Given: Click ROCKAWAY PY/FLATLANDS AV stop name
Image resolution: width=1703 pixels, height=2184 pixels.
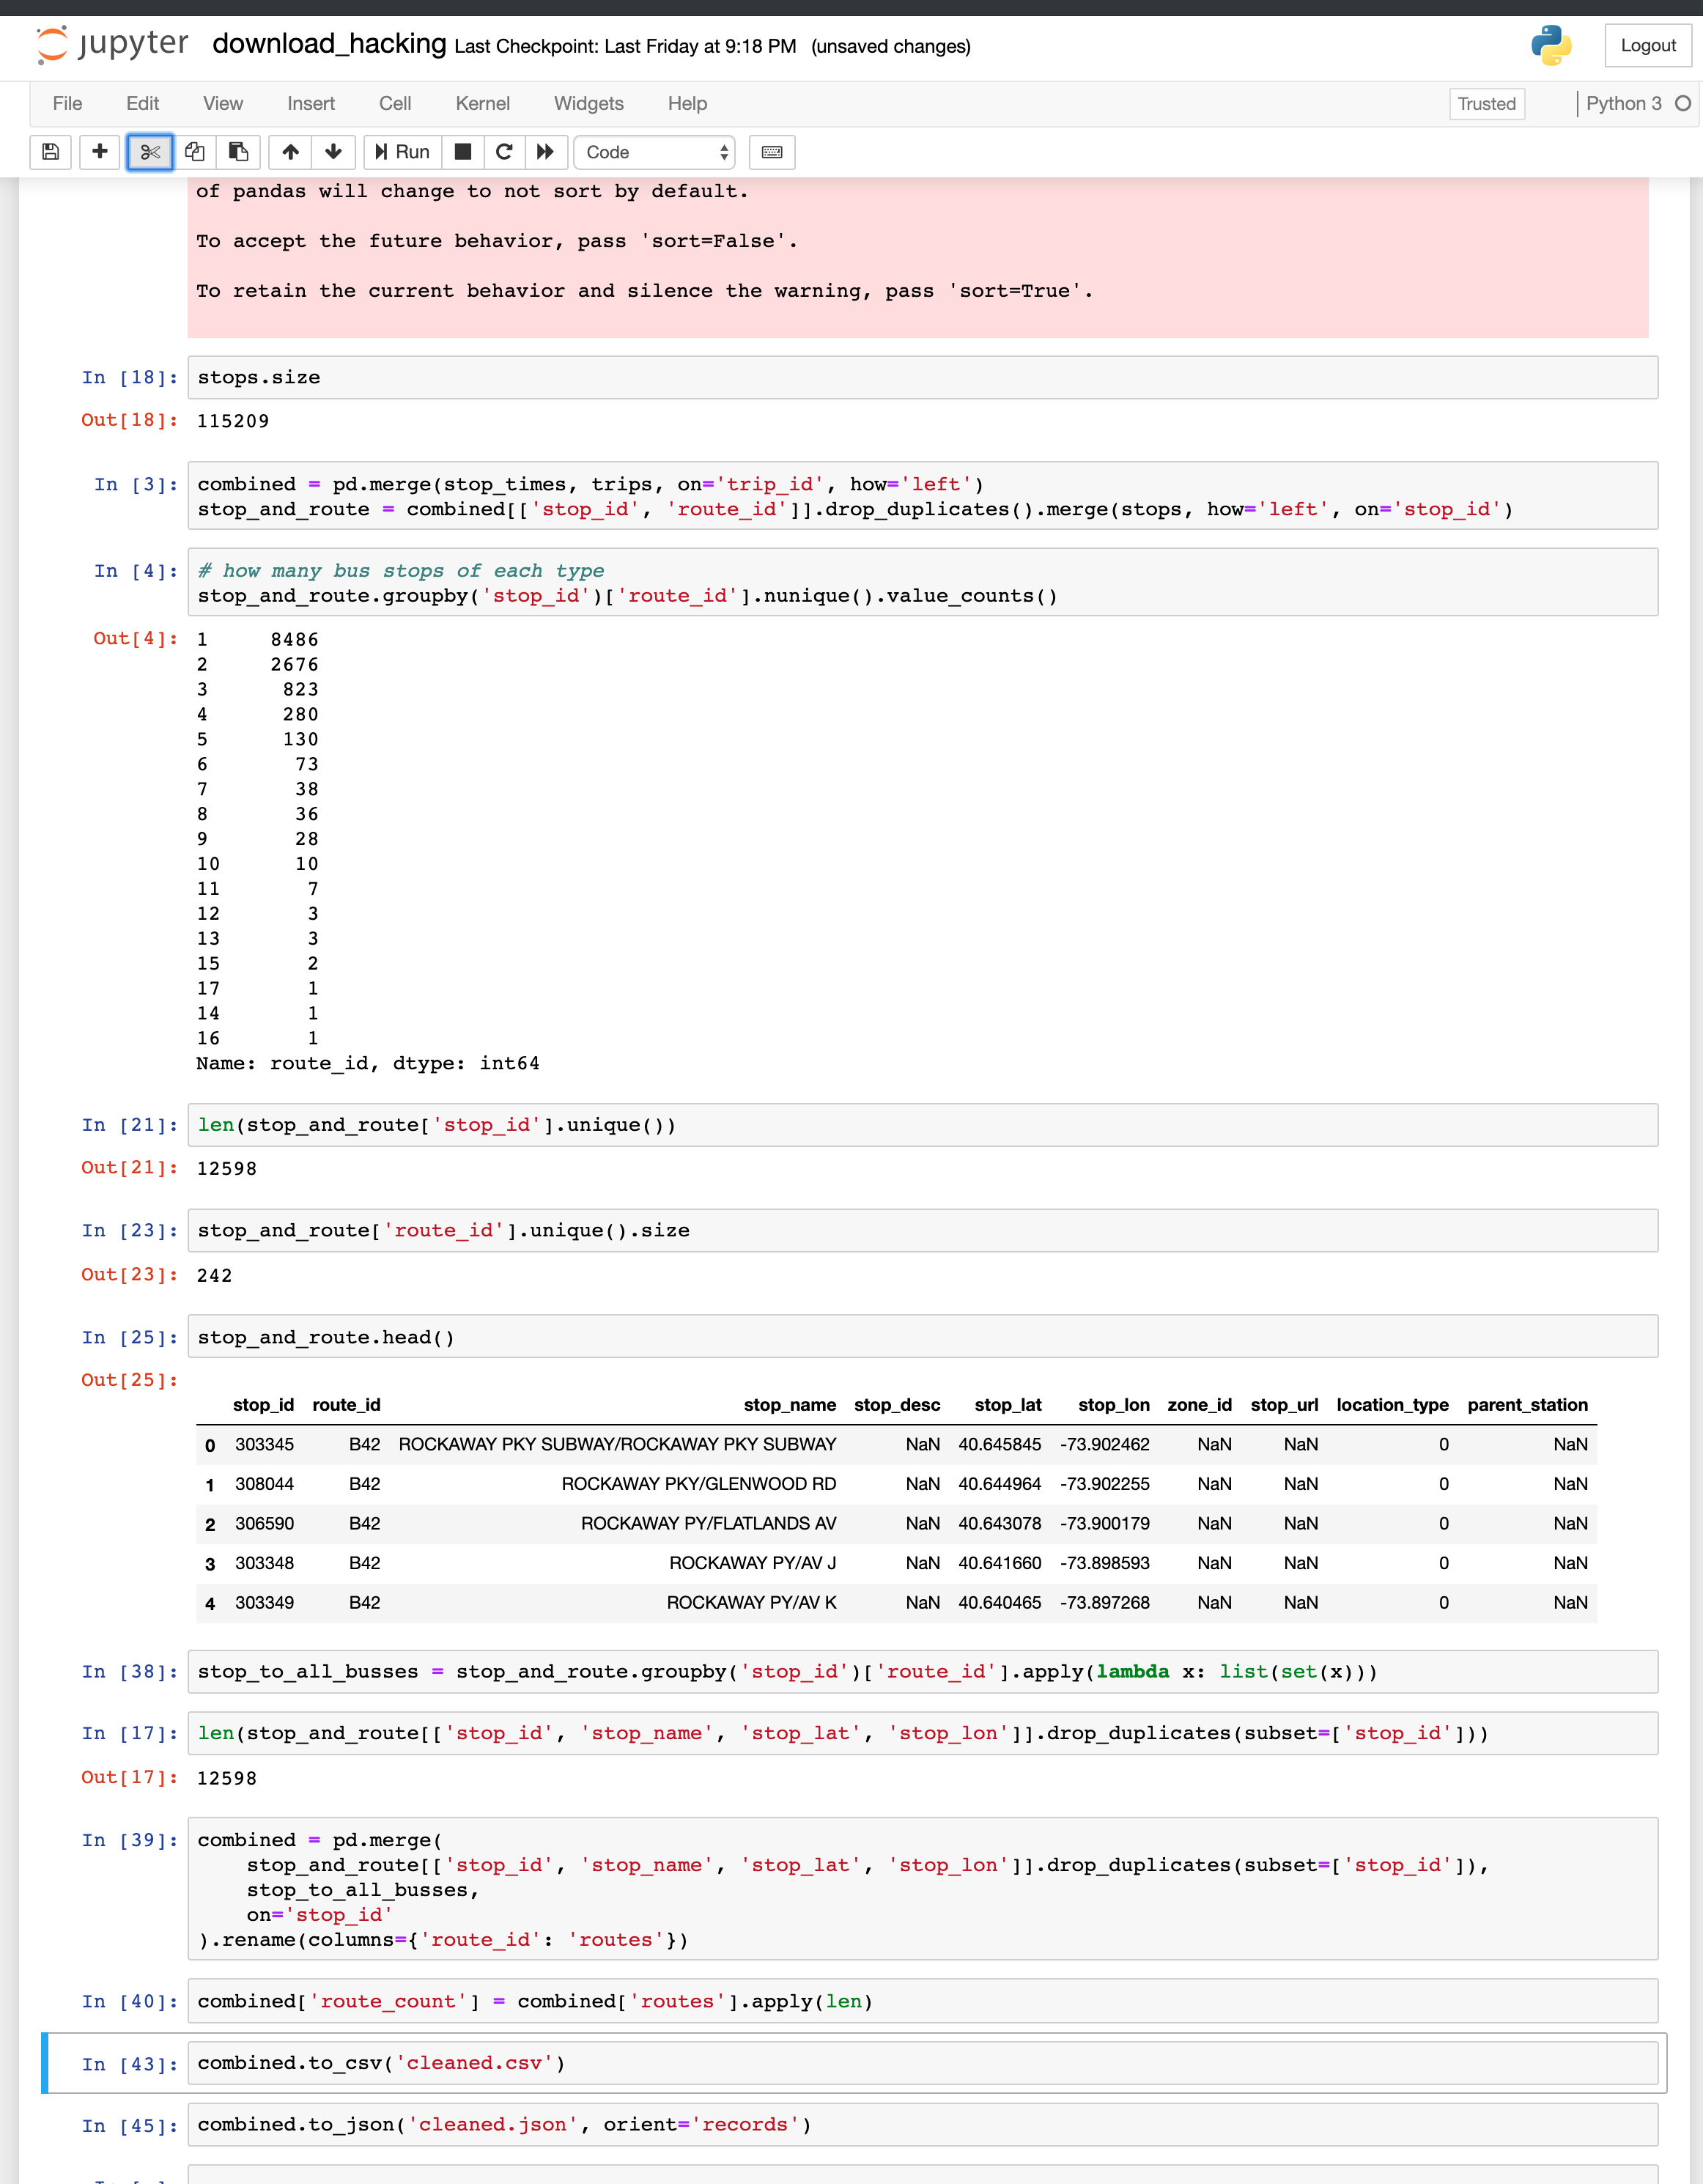Looking at the screenshot, I should [x=708, y=1524].
